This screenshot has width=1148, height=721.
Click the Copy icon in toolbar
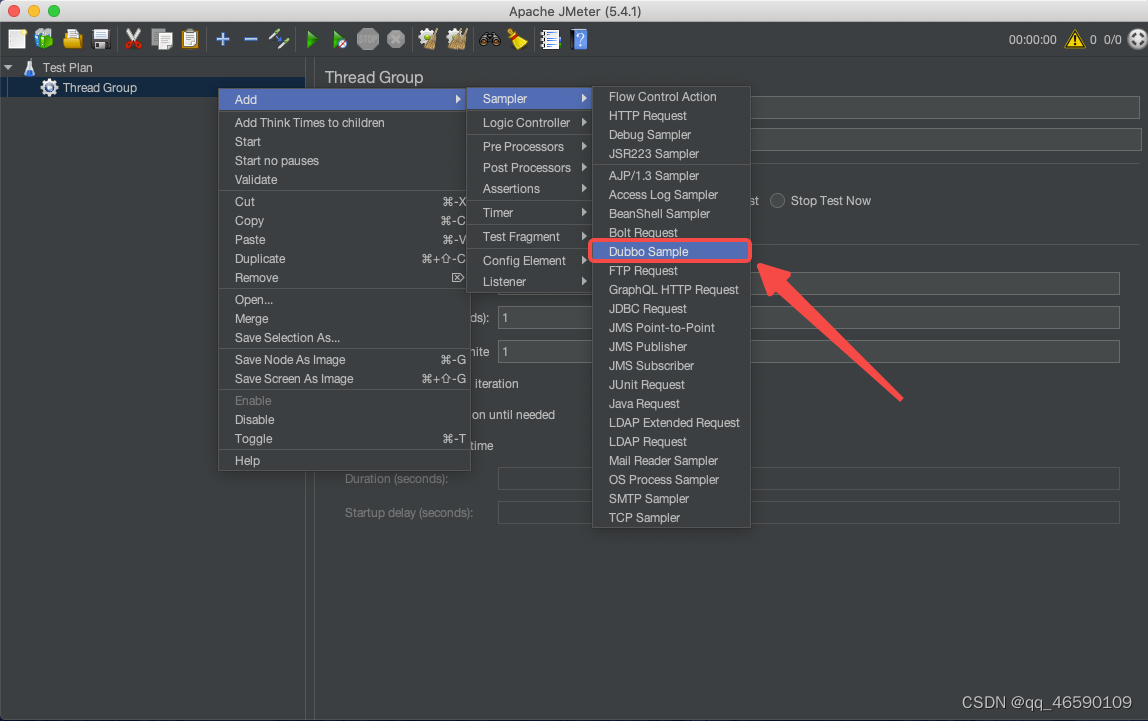161,39
